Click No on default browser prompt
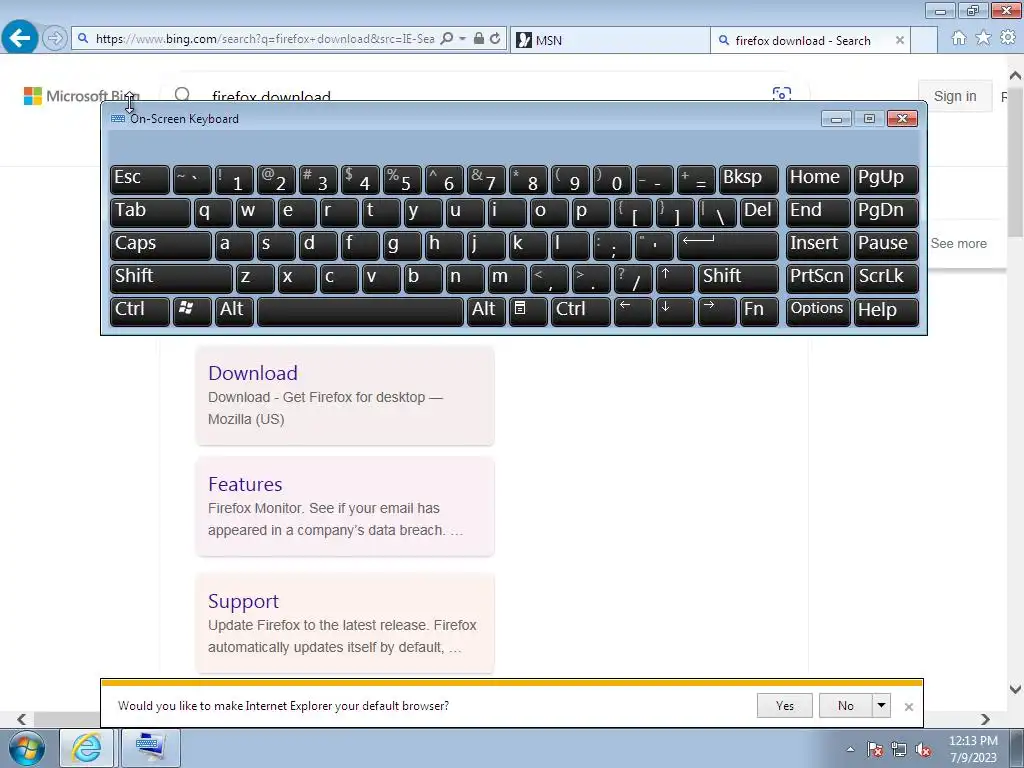This screenshot has height=768, width=1024. pos(845,706)
